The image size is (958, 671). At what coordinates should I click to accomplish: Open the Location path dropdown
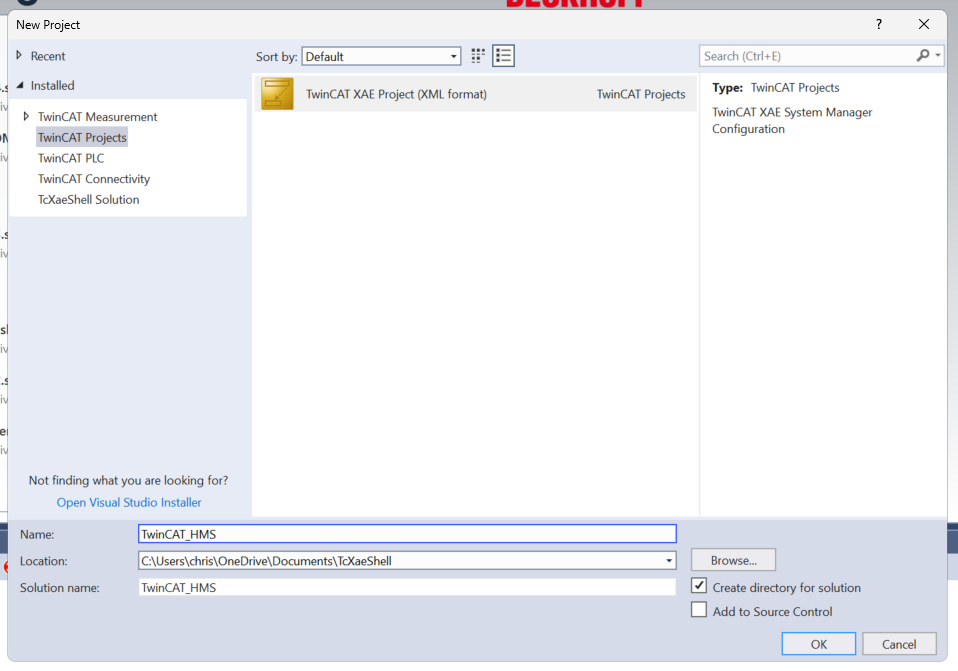pyautogui.click(x=669, y=560)
